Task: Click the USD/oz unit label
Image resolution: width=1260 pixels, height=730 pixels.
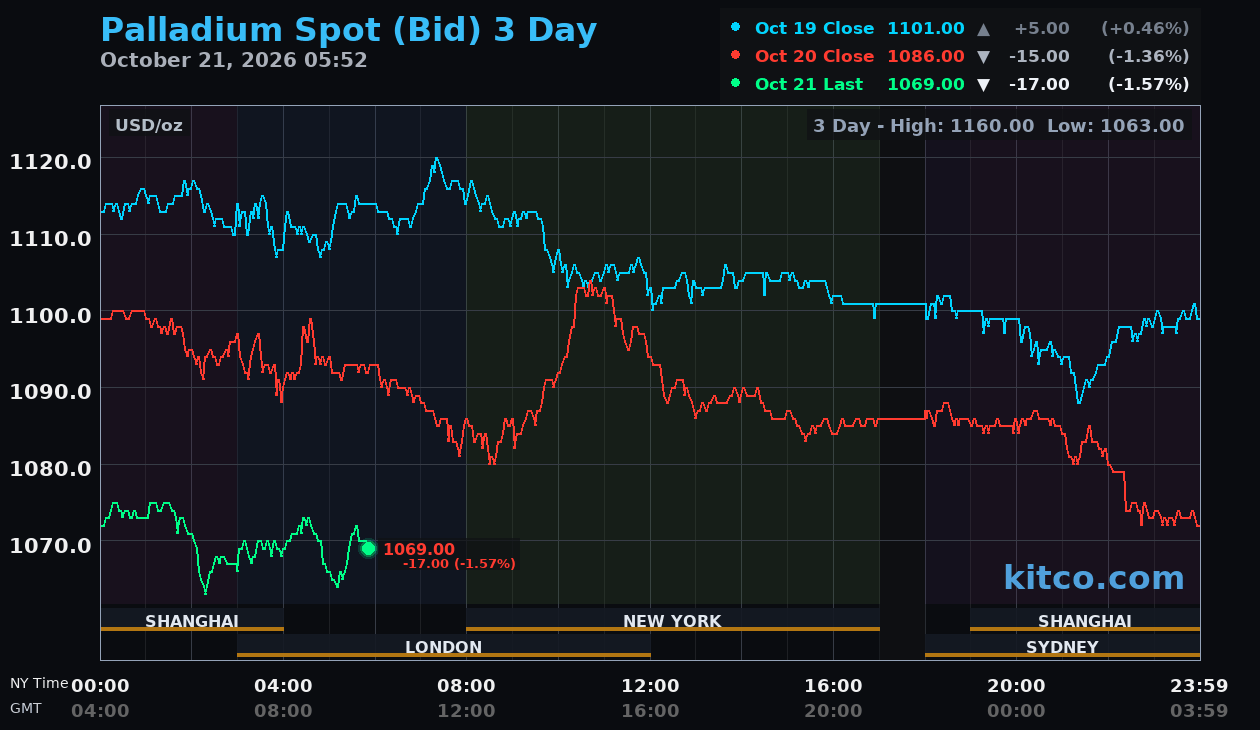Action: point(149,126)
